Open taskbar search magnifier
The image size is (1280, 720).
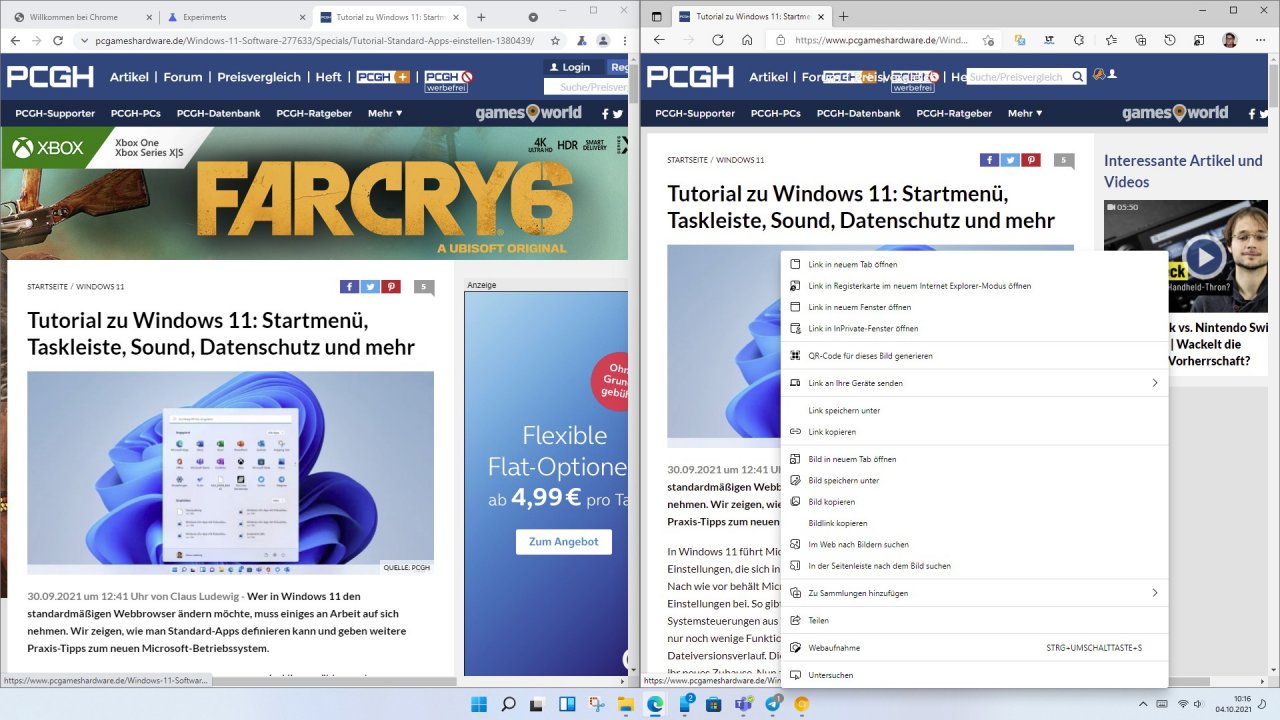508,704
